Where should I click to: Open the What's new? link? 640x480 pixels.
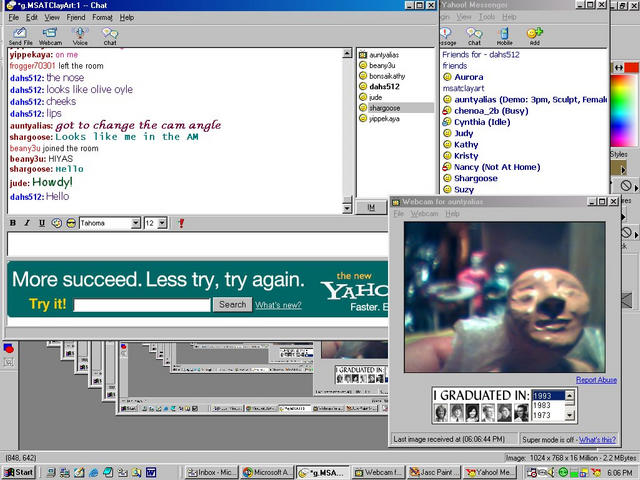pyautogui.click(x=278, y=305)
